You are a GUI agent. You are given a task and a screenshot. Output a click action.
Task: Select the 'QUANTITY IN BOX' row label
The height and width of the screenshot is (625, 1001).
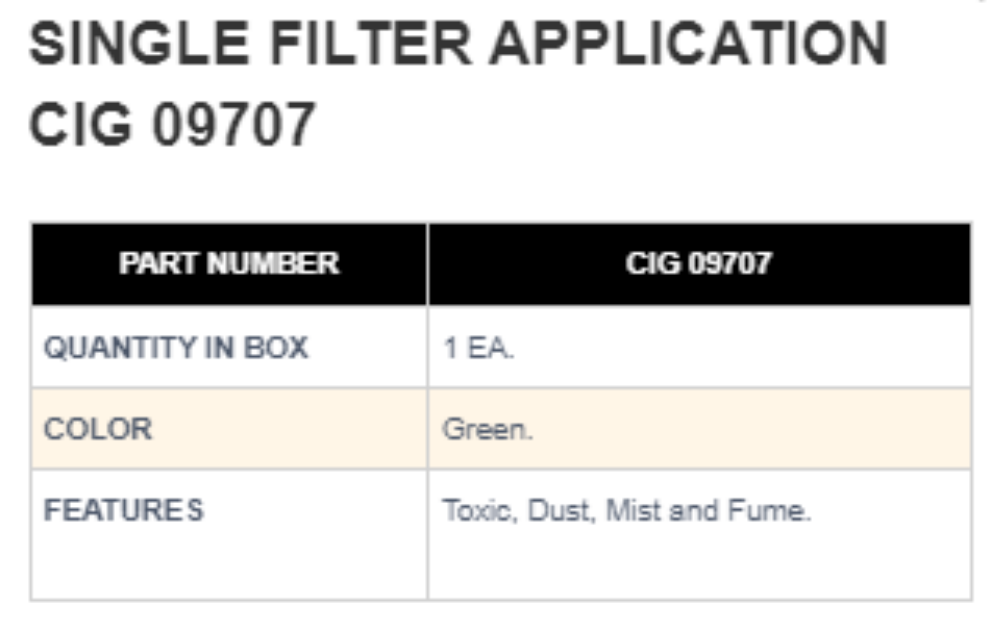click(x=176, y=348)
